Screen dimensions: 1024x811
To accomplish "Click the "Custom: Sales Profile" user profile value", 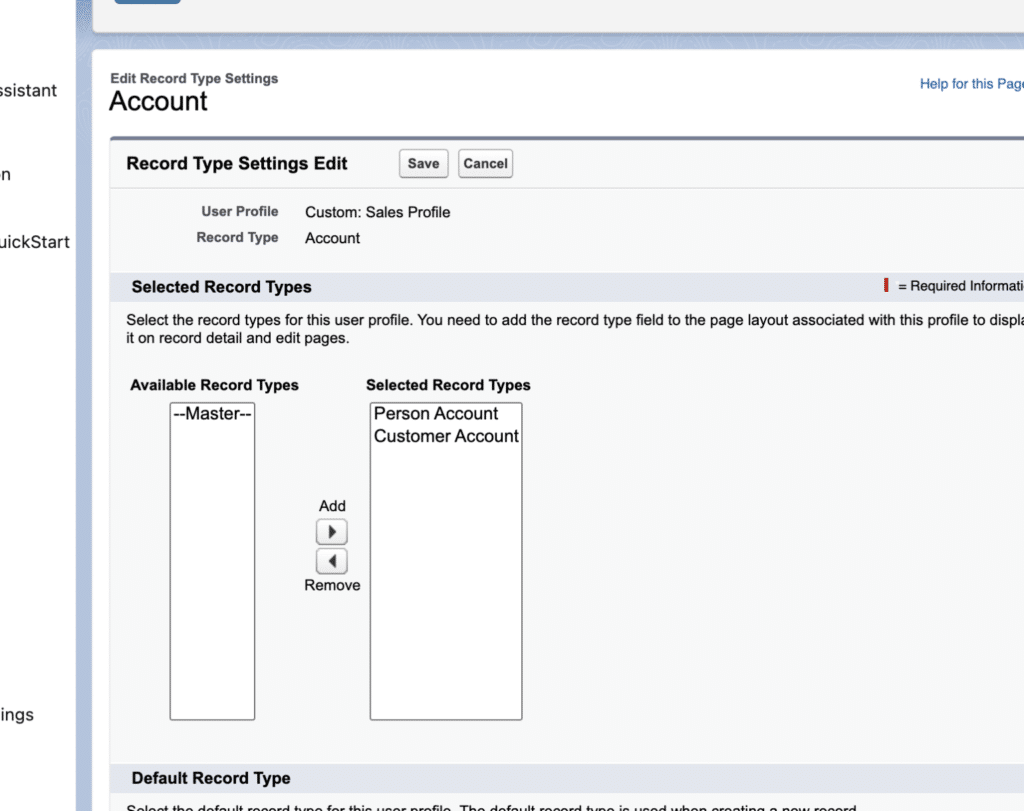I will [377, 212].
